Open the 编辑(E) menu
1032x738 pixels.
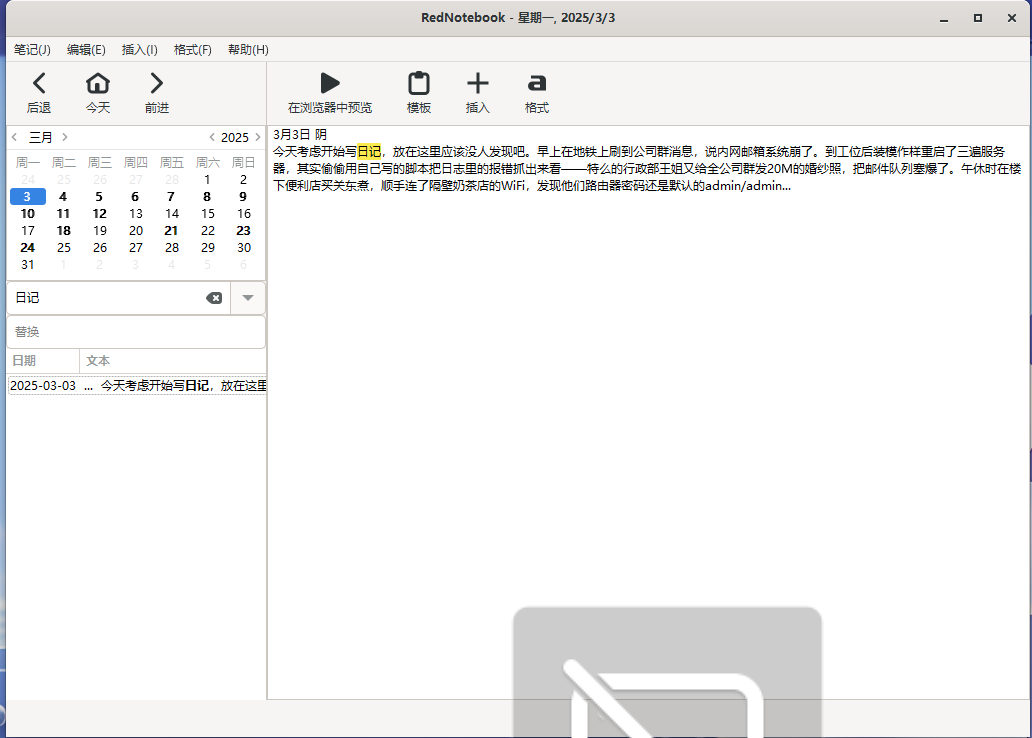coord(86,50)
